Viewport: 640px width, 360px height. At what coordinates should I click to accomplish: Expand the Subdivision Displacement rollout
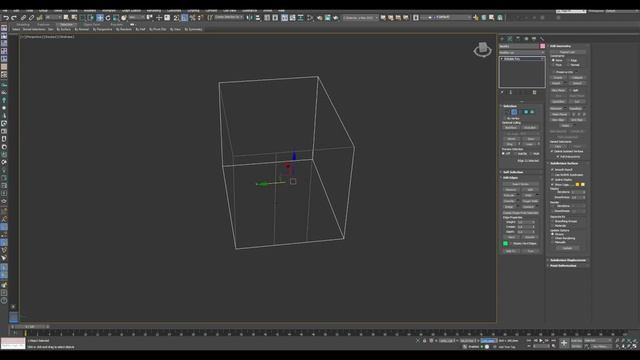click(567, 260)
